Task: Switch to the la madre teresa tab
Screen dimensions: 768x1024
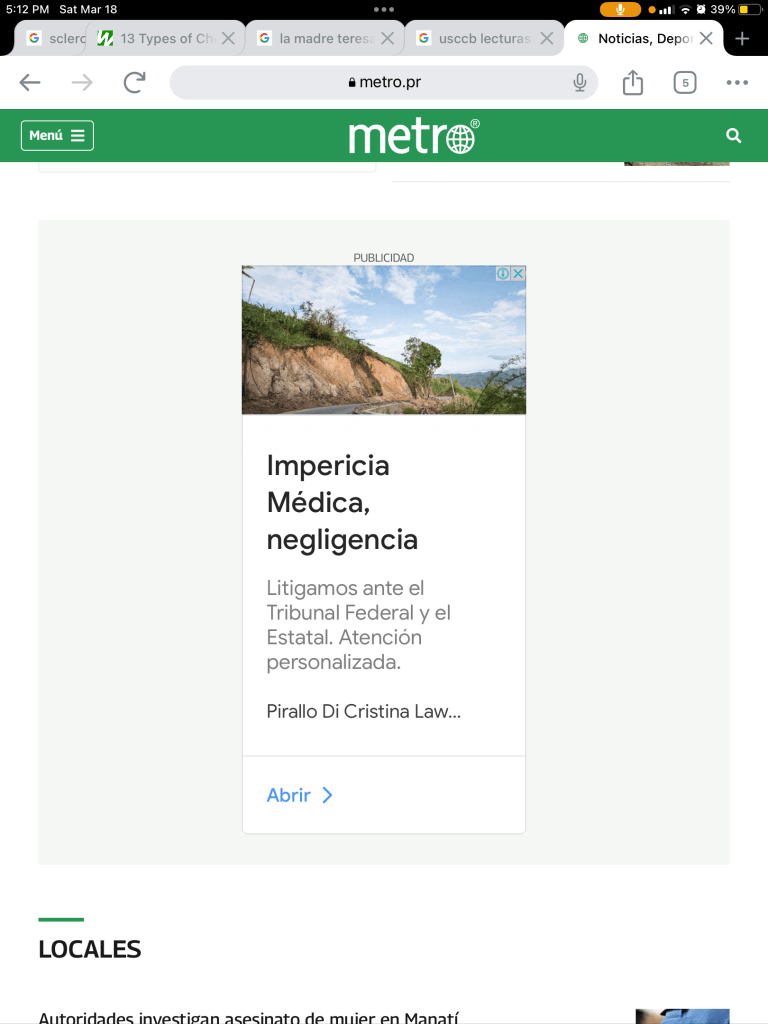Action: point(320,39)
